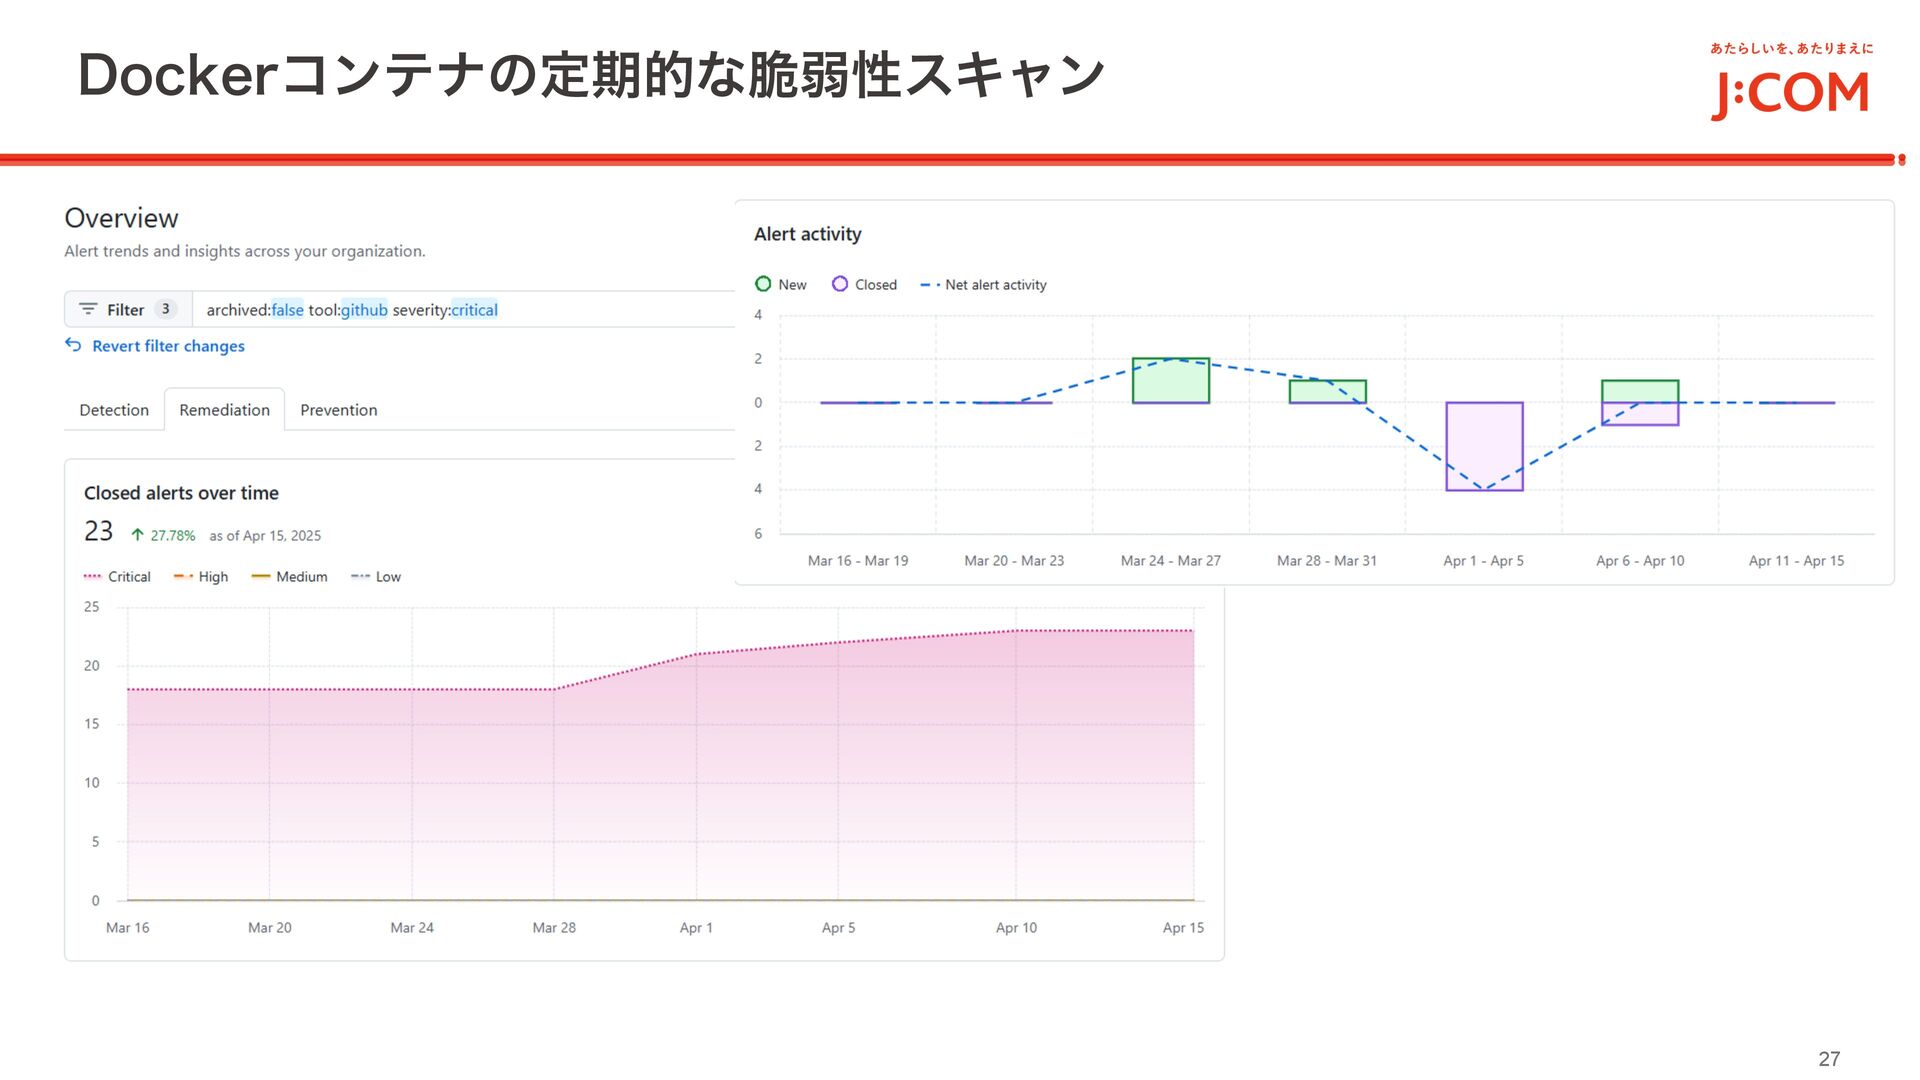Image resolution: width=1920 pixels, height=1080 pixels.
Task: Open the Prevention tab
Action: coord(338,410)
